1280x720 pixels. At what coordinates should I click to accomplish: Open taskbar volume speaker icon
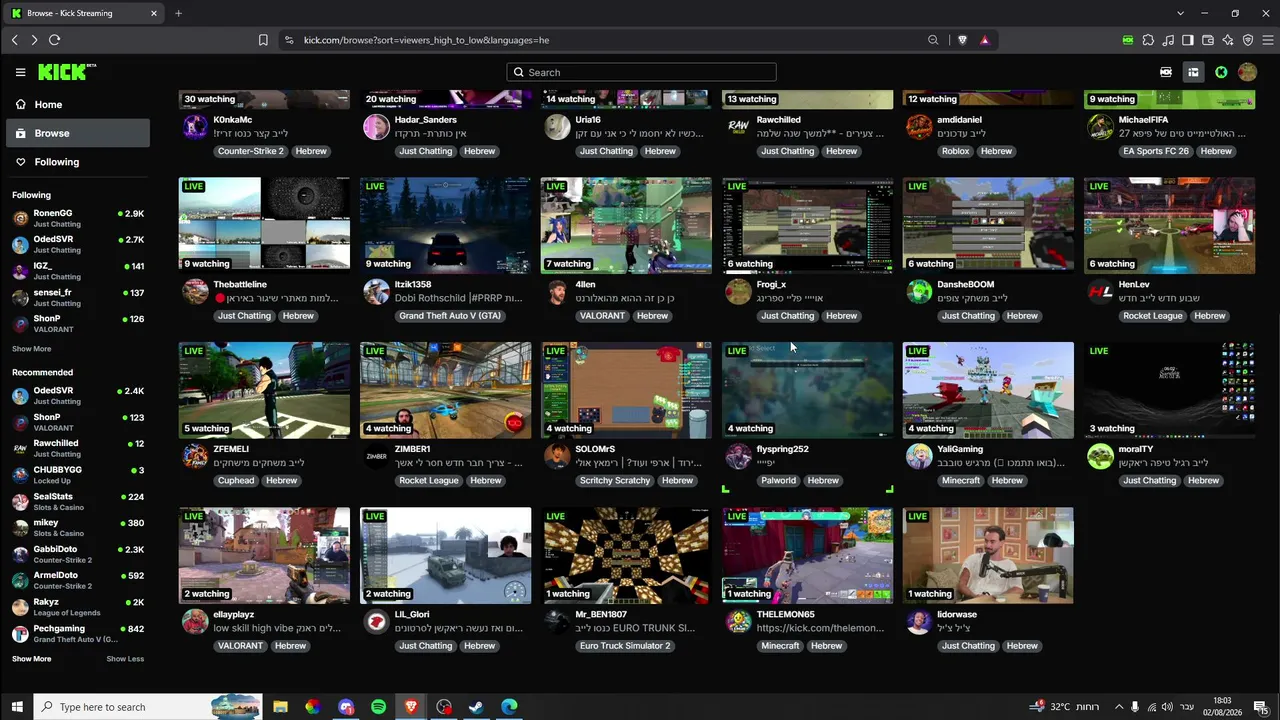click(x=1168, y=707)
